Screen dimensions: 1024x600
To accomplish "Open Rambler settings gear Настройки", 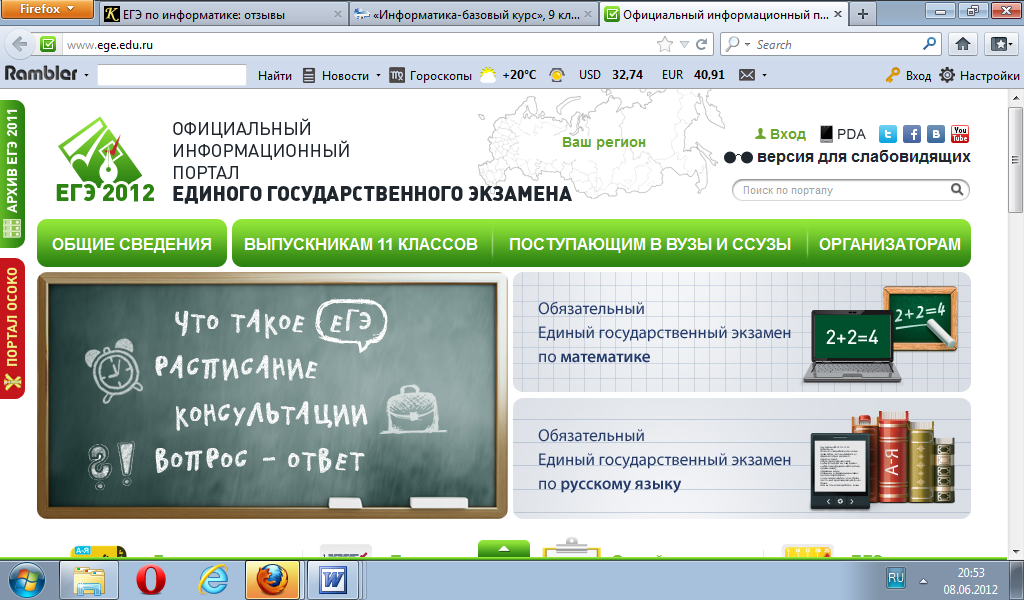I will click(x=979, y=75).
